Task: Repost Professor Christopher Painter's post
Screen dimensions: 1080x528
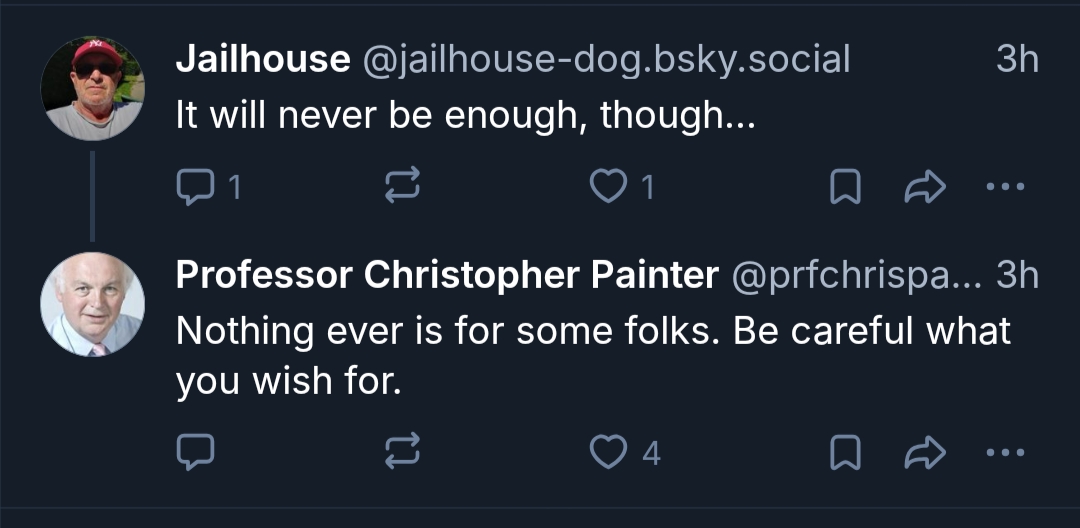Action: (403, 453)
